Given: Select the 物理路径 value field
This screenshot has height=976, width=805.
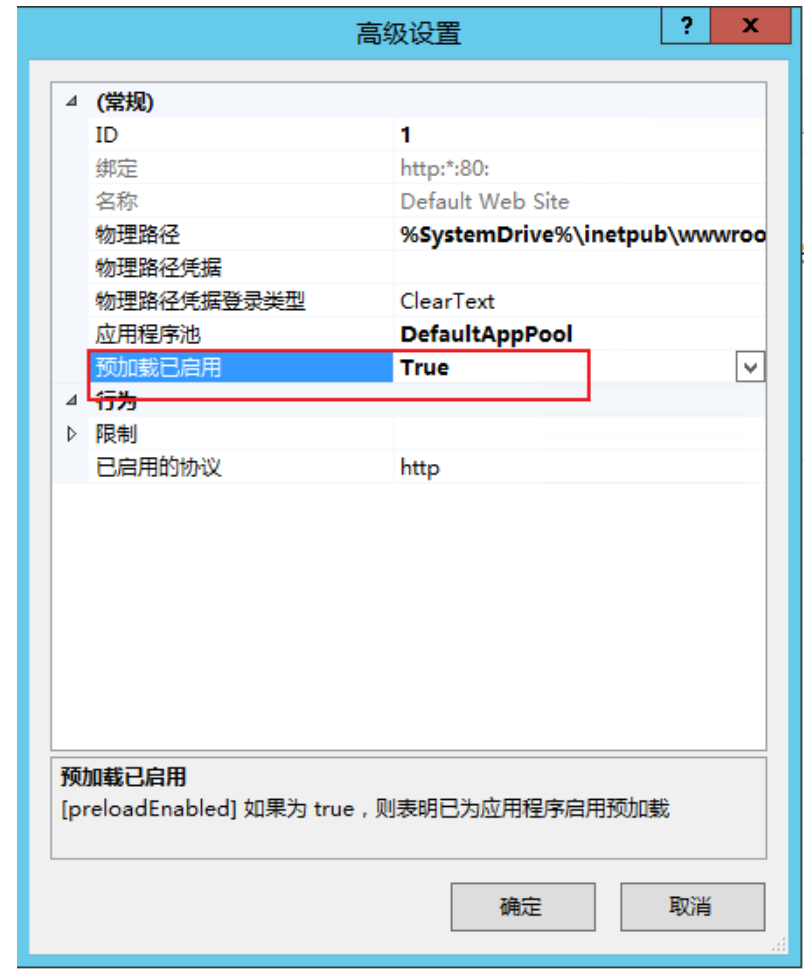Looking at the screenshot, I should point(580,235).
